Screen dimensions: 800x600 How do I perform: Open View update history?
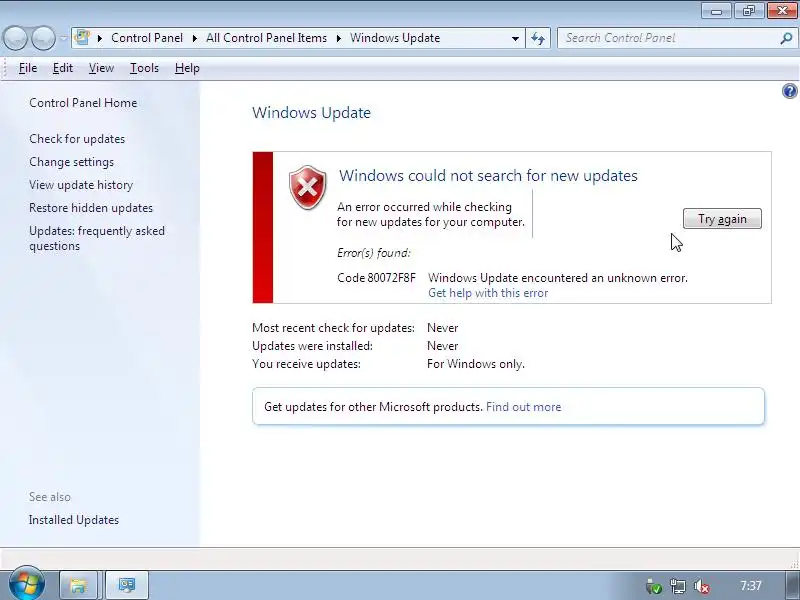pos(81,185)
